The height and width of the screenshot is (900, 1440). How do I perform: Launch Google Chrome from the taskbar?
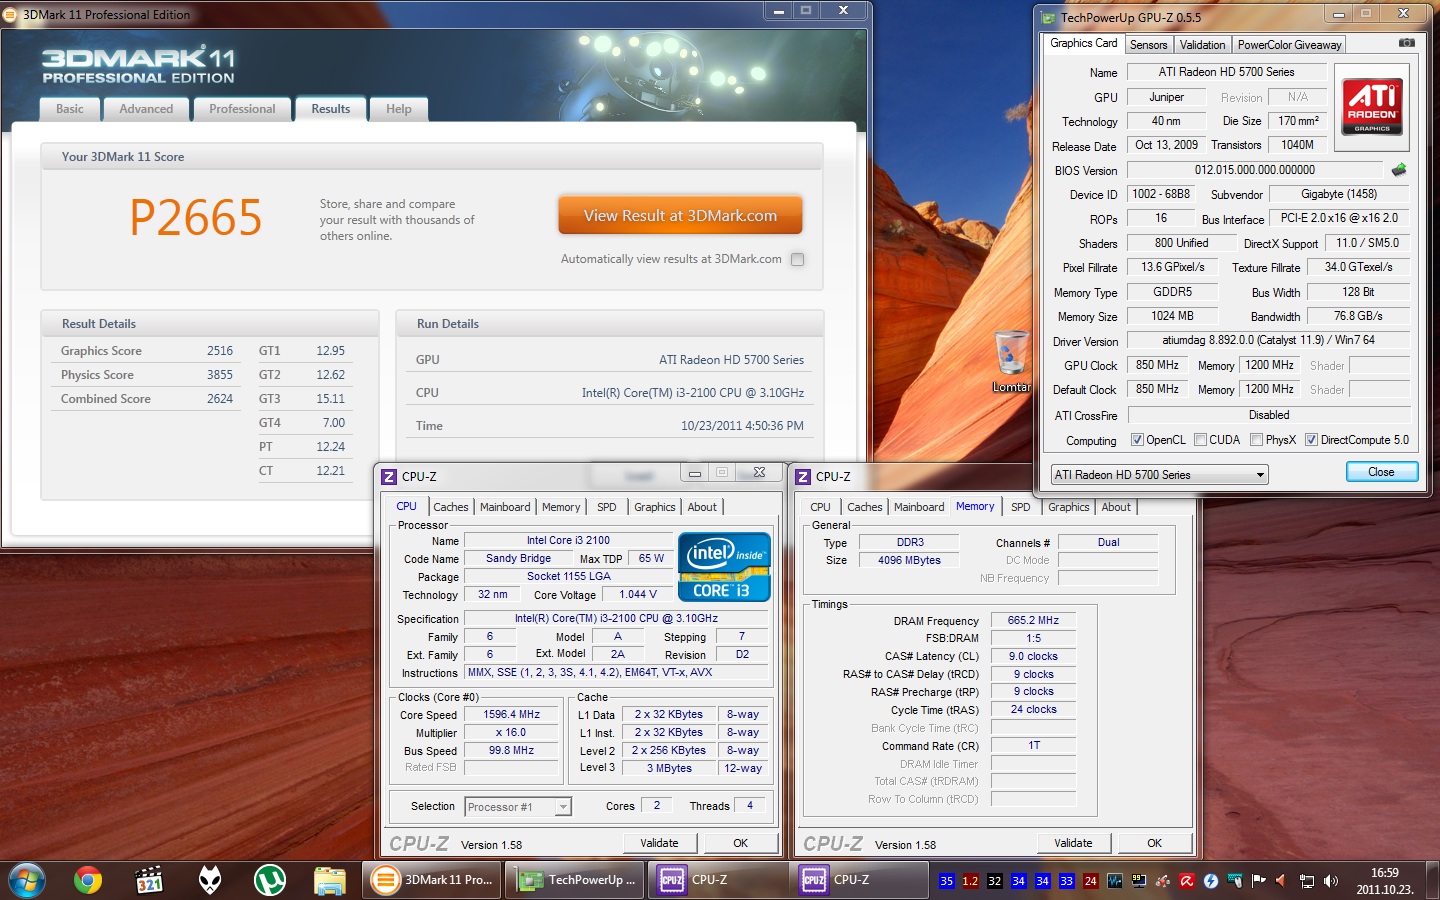[88, 880]
